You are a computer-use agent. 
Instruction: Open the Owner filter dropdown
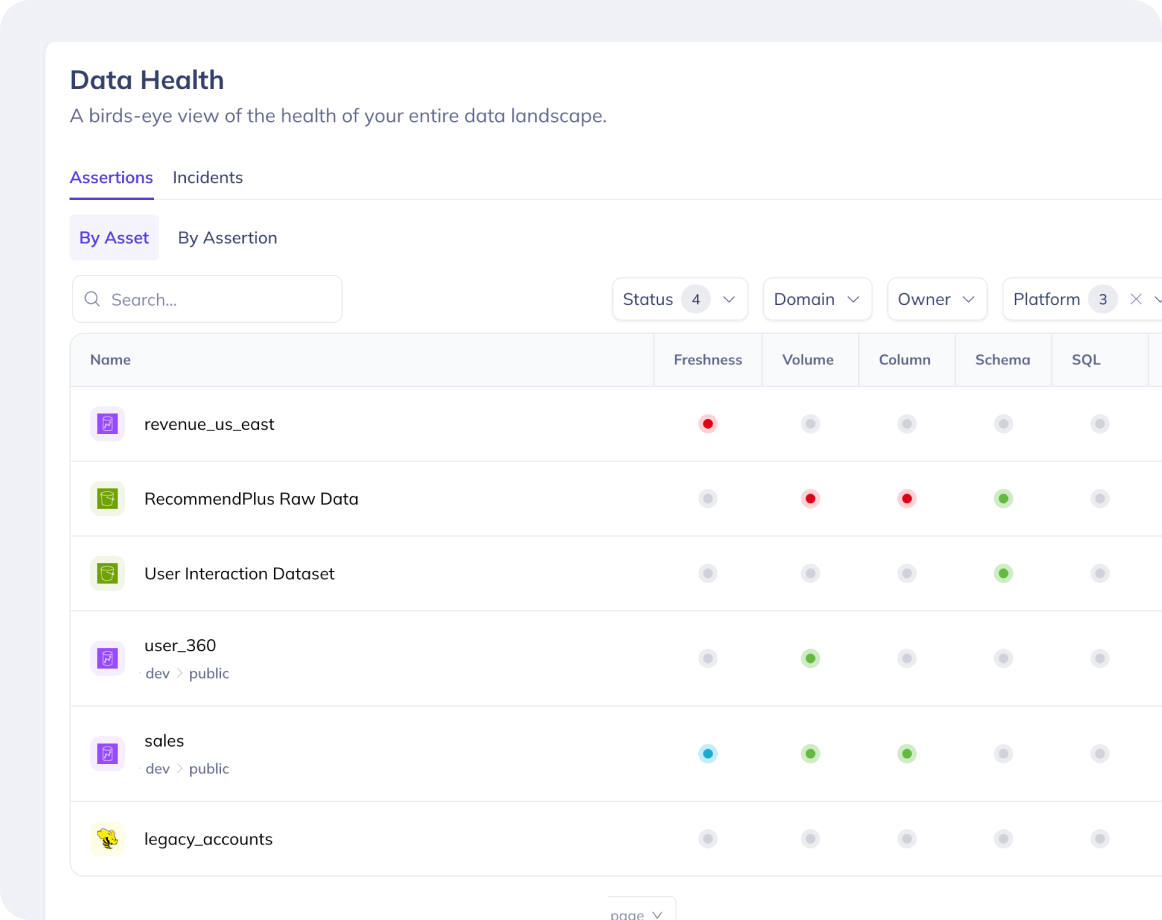[937, 300]
